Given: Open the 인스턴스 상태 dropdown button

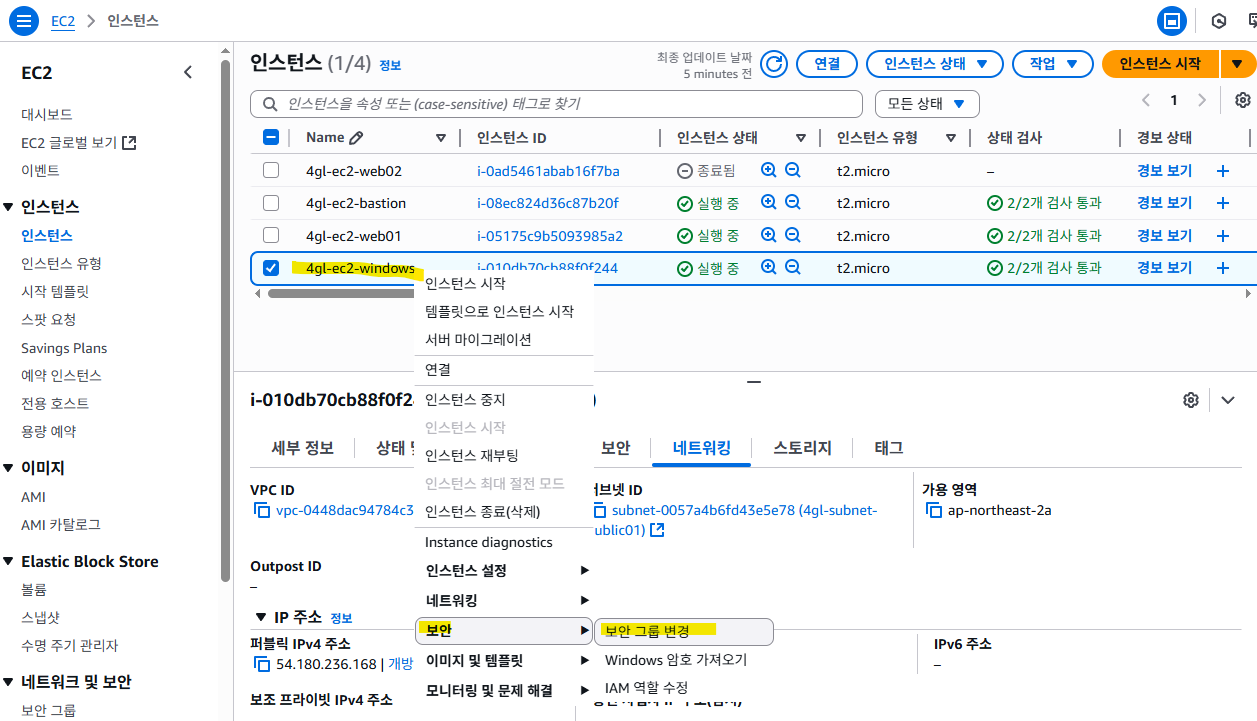Looking at the screenshot, I should tap(934, 64).
